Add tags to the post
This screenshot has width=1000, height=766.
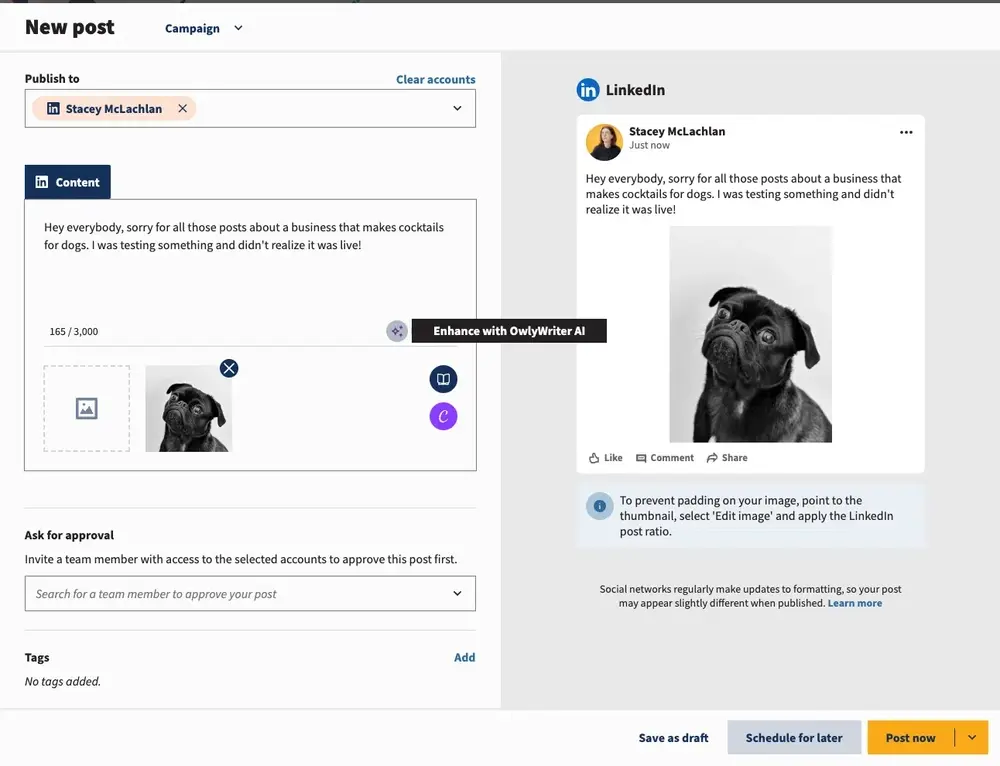(464, 657)
